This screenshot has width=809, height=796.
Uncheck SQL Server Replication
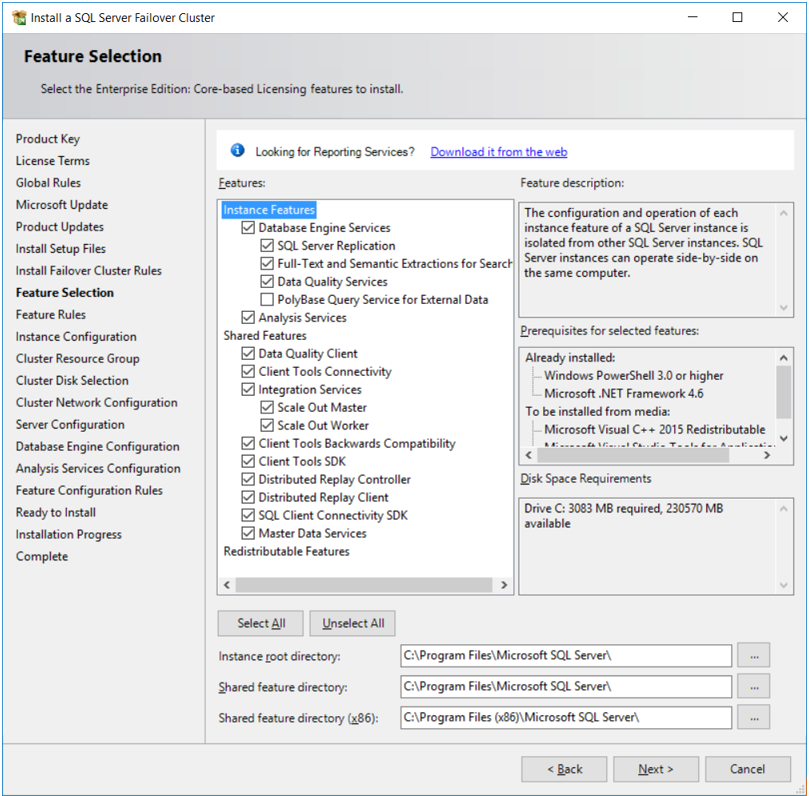click(x=267, y=246)
